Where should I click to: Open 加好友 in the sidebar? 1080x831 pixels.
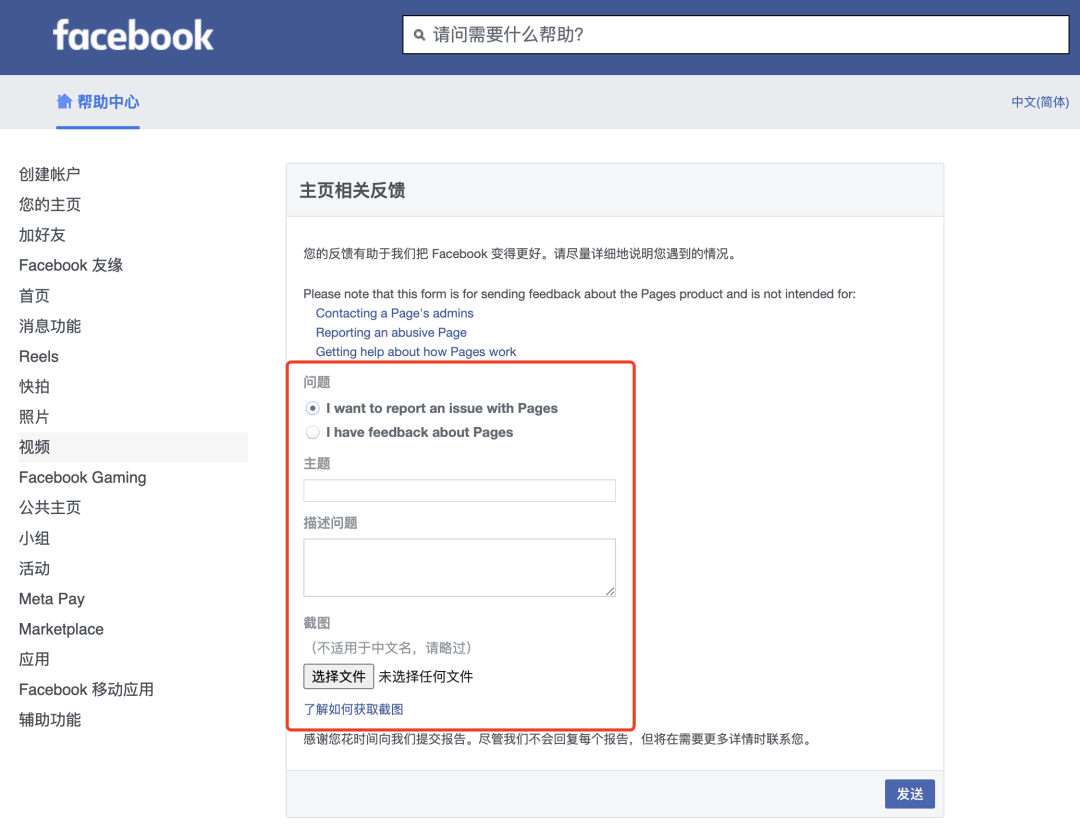(42, 235)
